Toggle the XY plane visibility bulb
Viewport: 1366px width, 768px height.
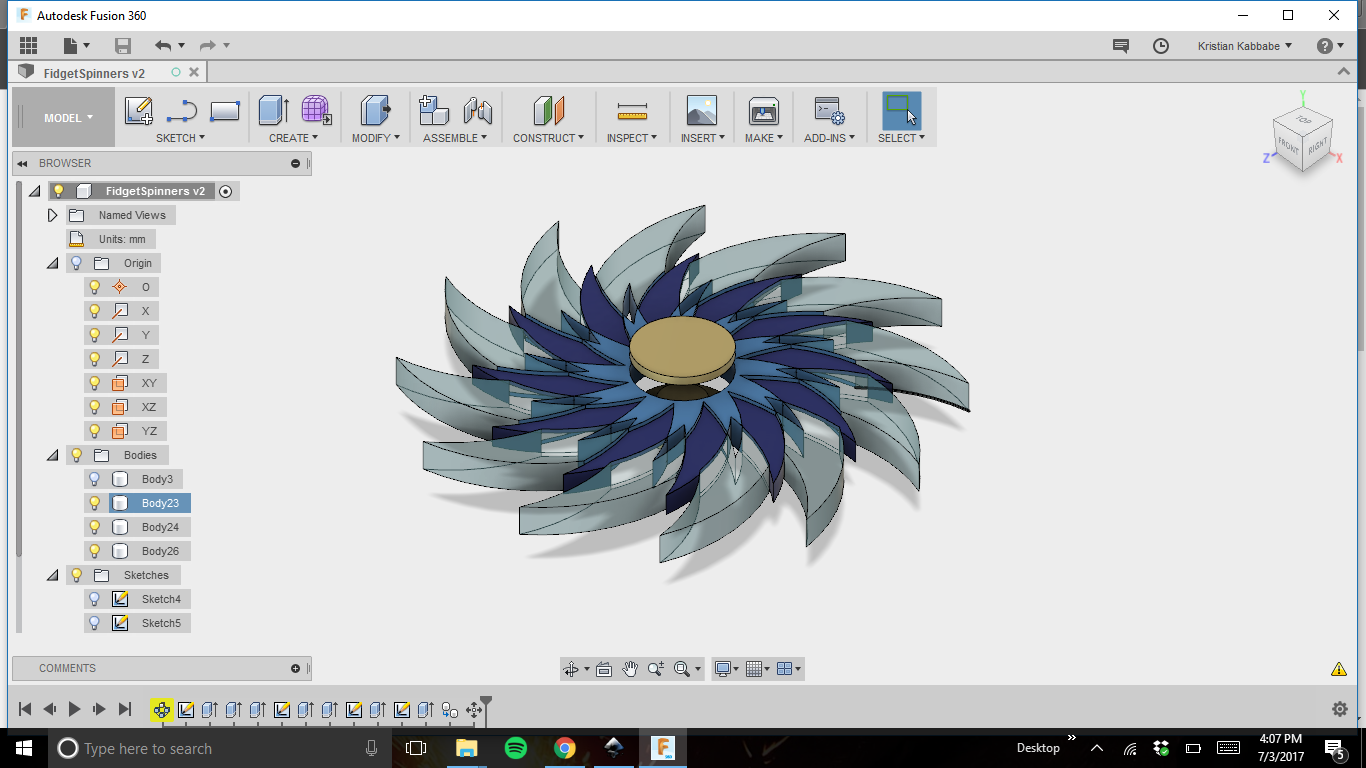point(95,383)
